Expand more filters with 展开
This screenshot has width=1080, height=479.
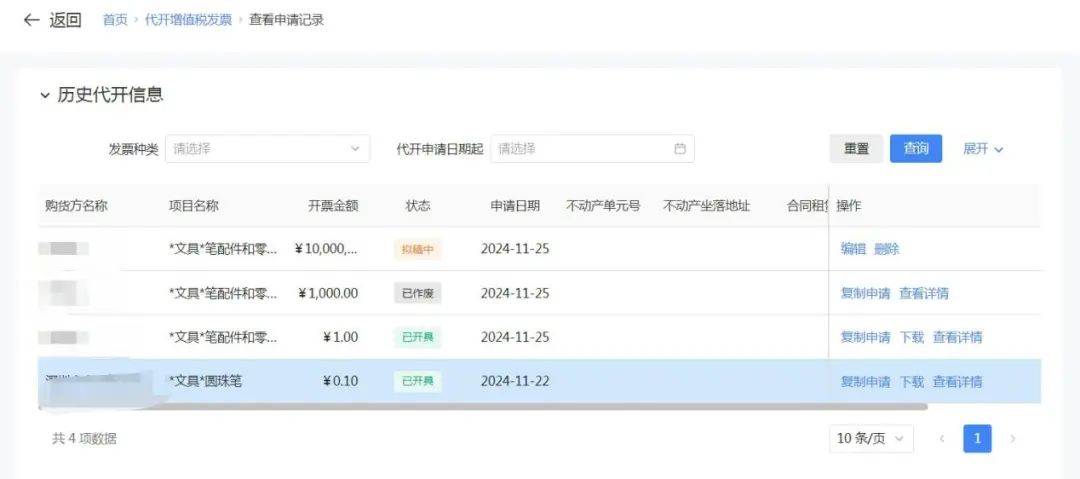coord(982,149)
